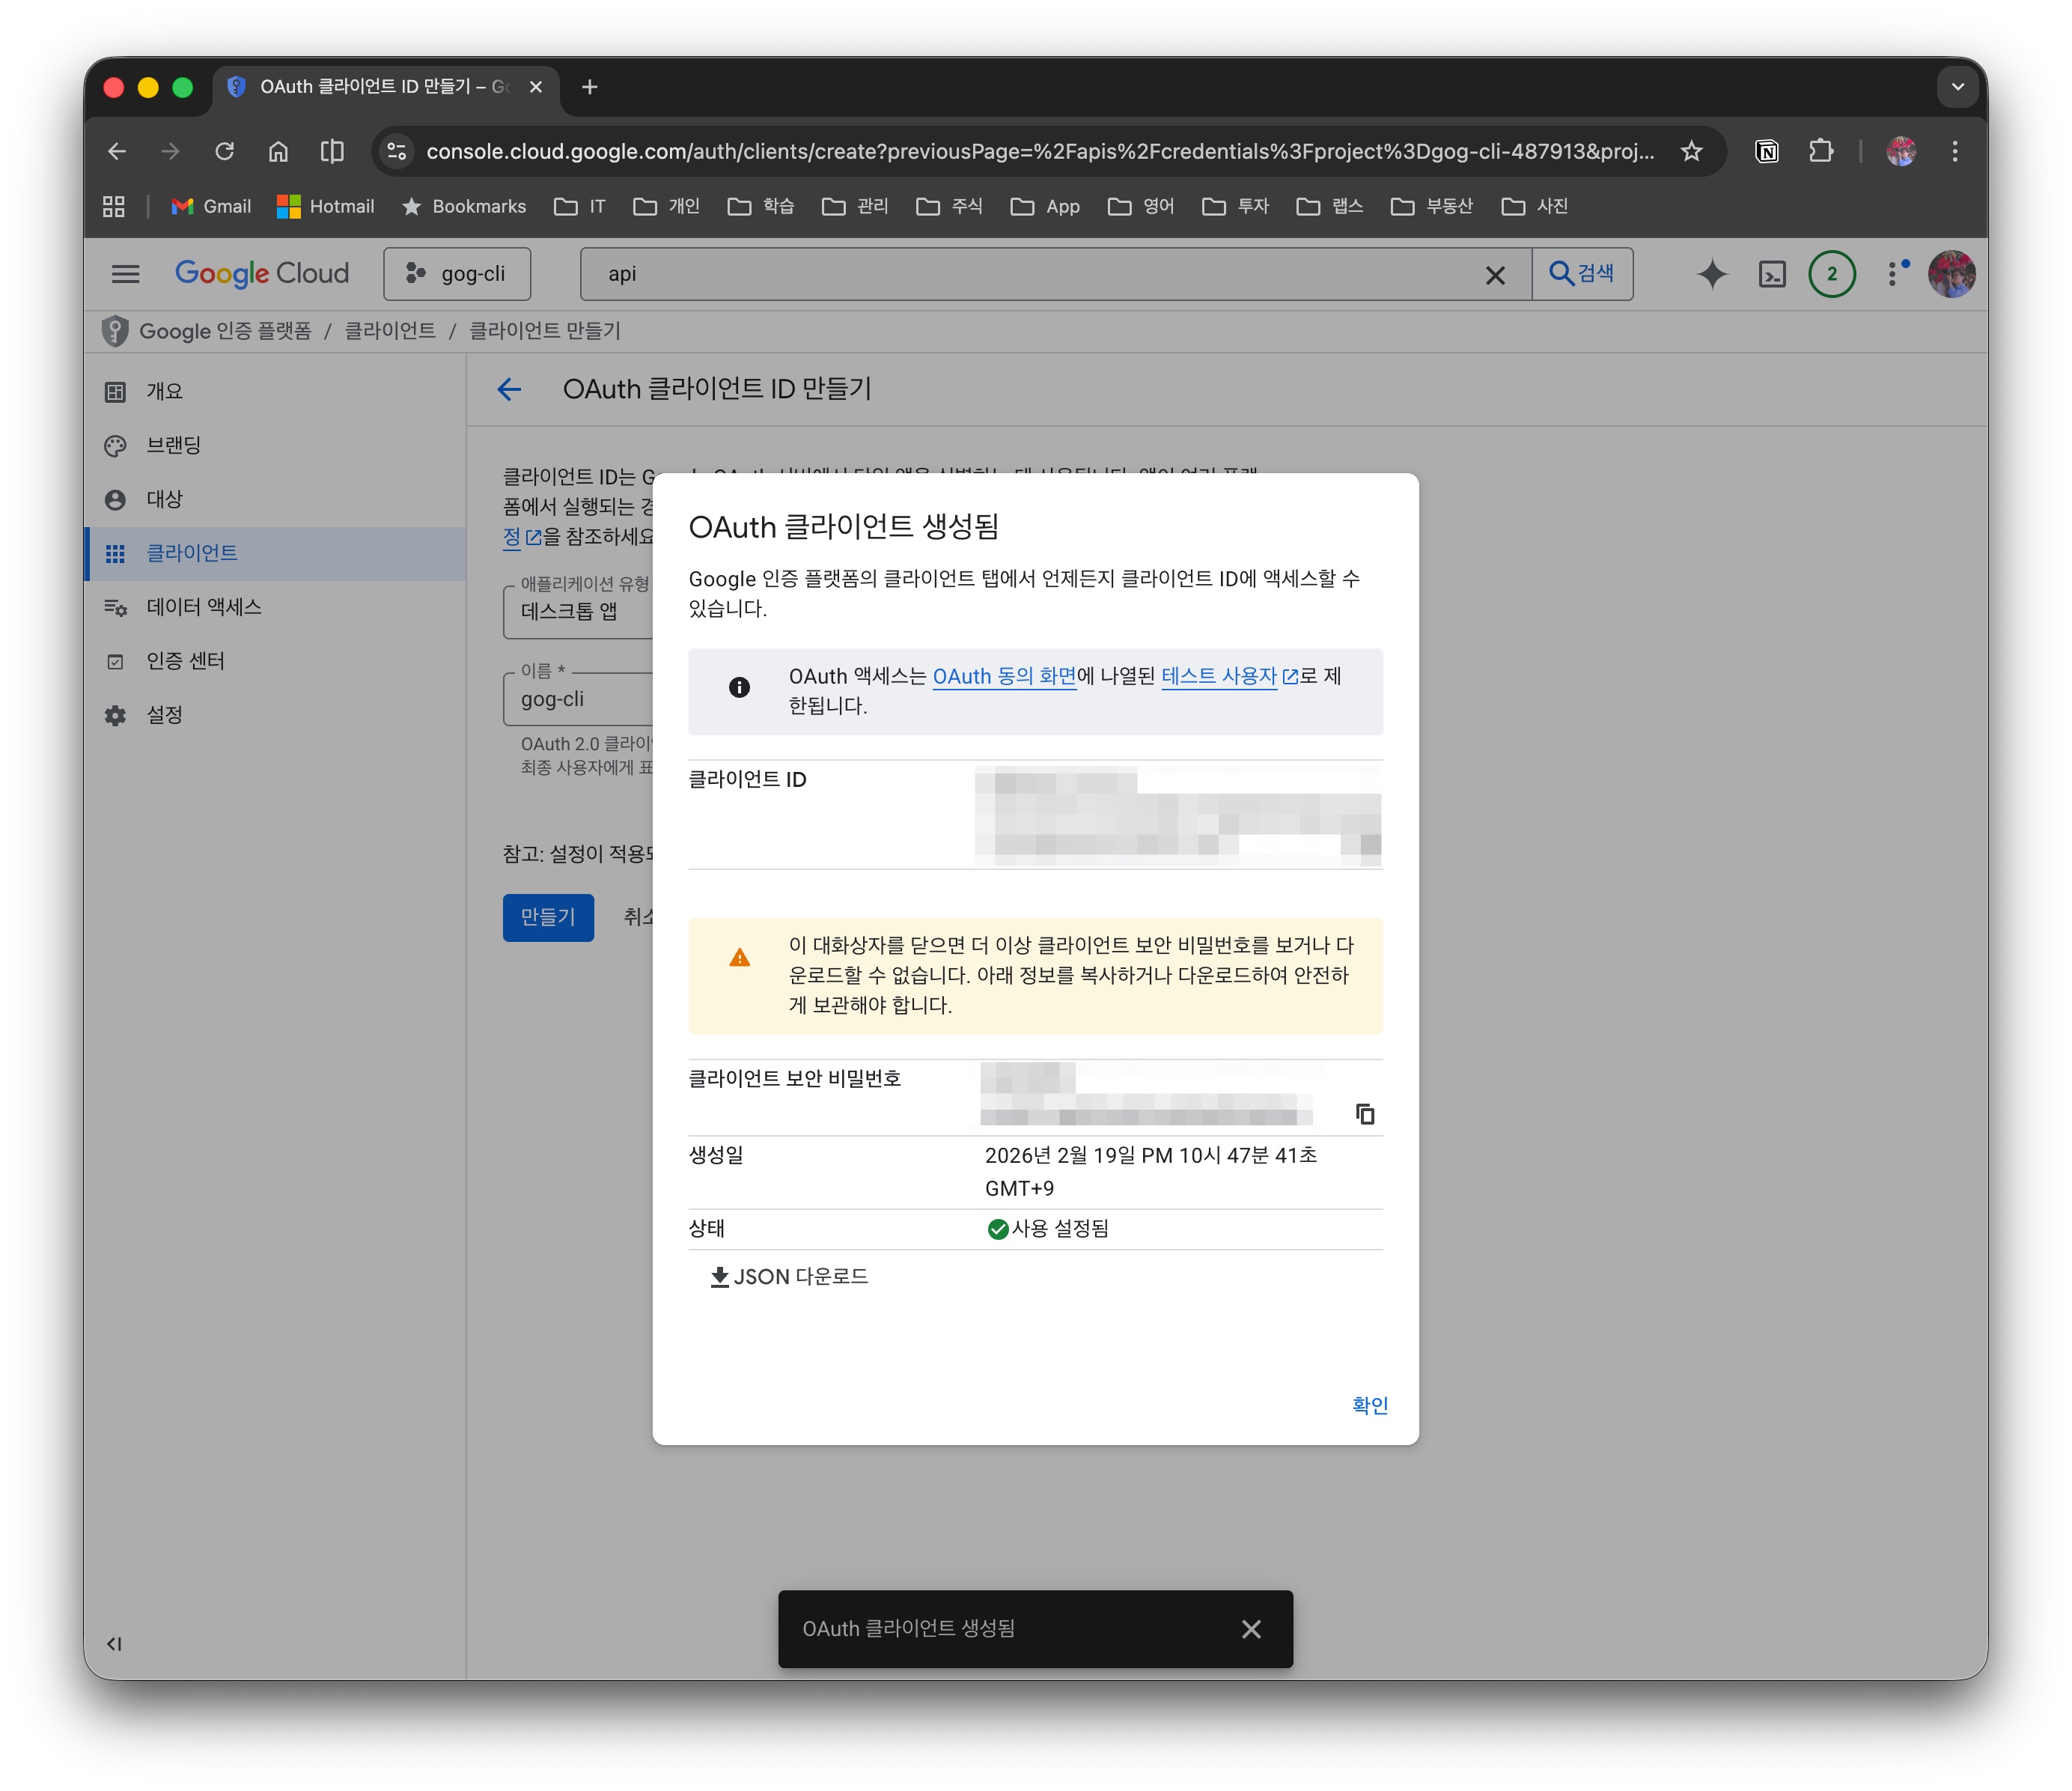Open the Google account avatar menu
Image resolution: width=2072 pixels, height=1791 pixels.
point(1951,274)
